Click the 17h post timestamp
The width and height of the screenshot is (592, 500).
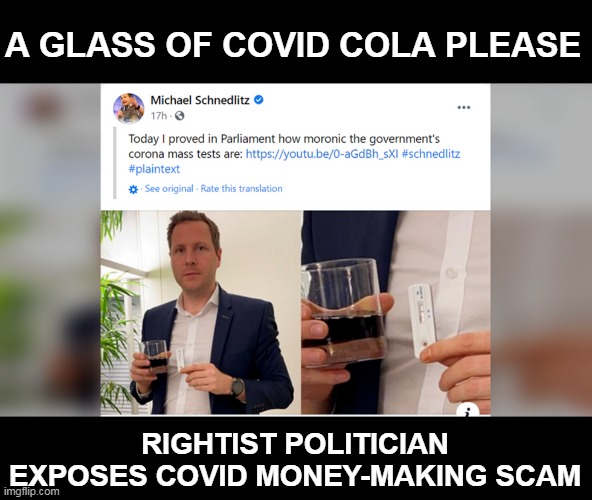159,116
